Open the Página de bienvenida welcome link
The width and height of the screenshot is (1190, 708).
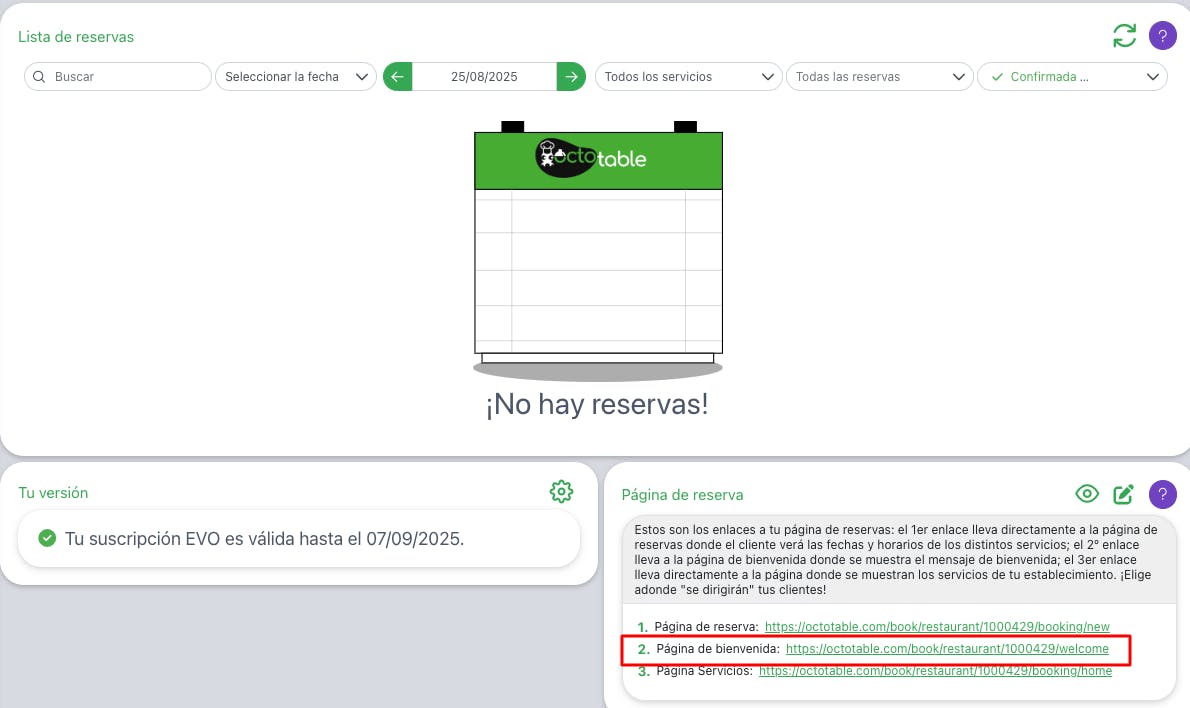click(x=946, y=649)
